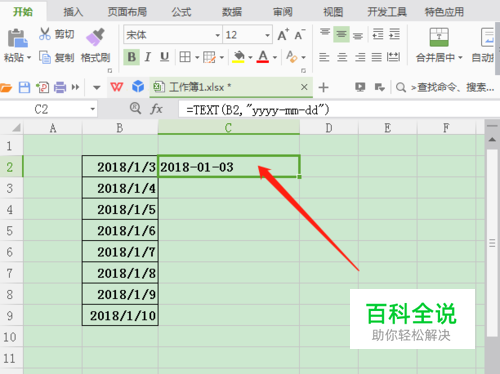Apply cell borders icon
This screenshot has width=500, height=374.
(x=185, y=57)
